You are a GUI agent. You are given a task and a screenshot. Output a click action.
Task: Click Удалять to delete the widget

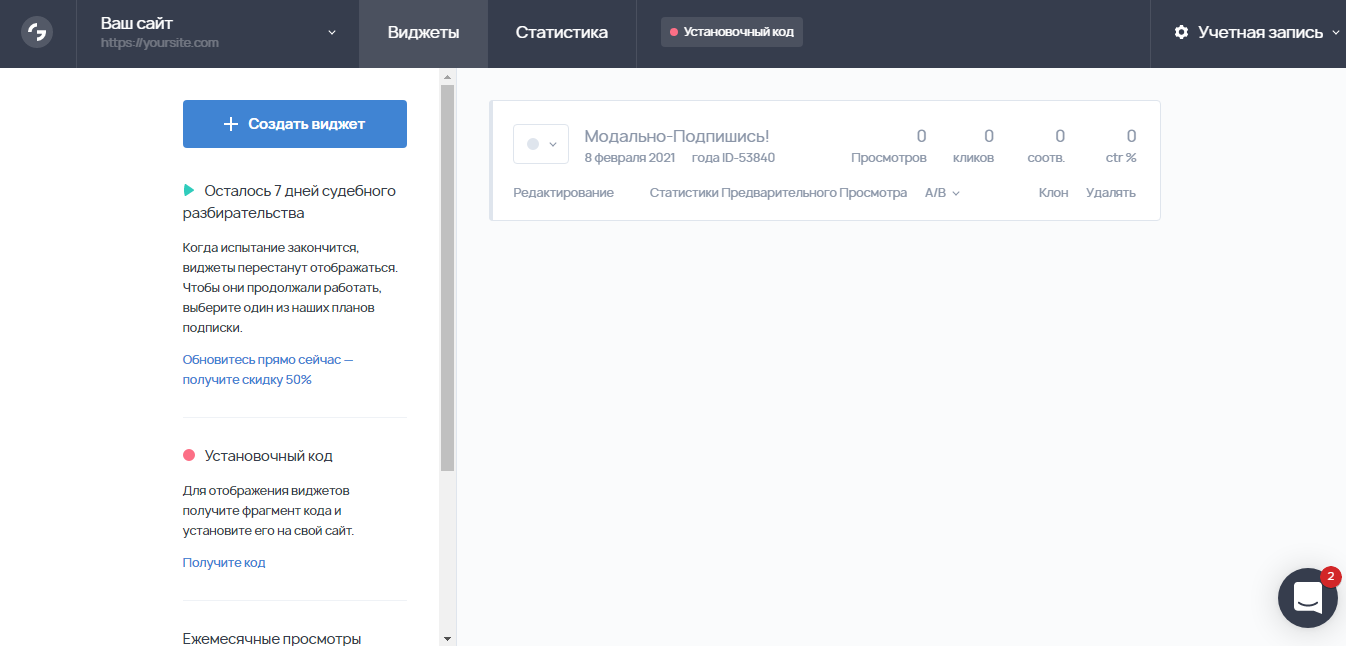point(1111,193)
